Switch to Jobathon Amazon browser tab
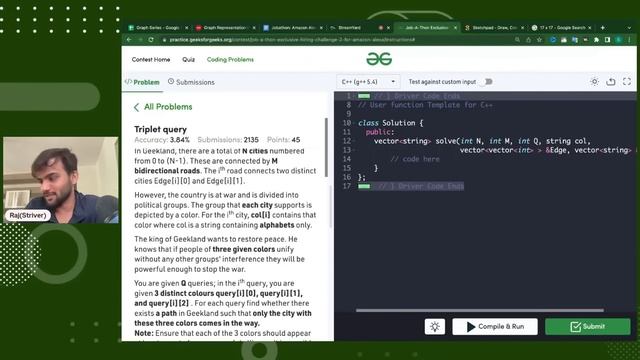The width and height of the screenshot is (640, 360). coord(293,28)
